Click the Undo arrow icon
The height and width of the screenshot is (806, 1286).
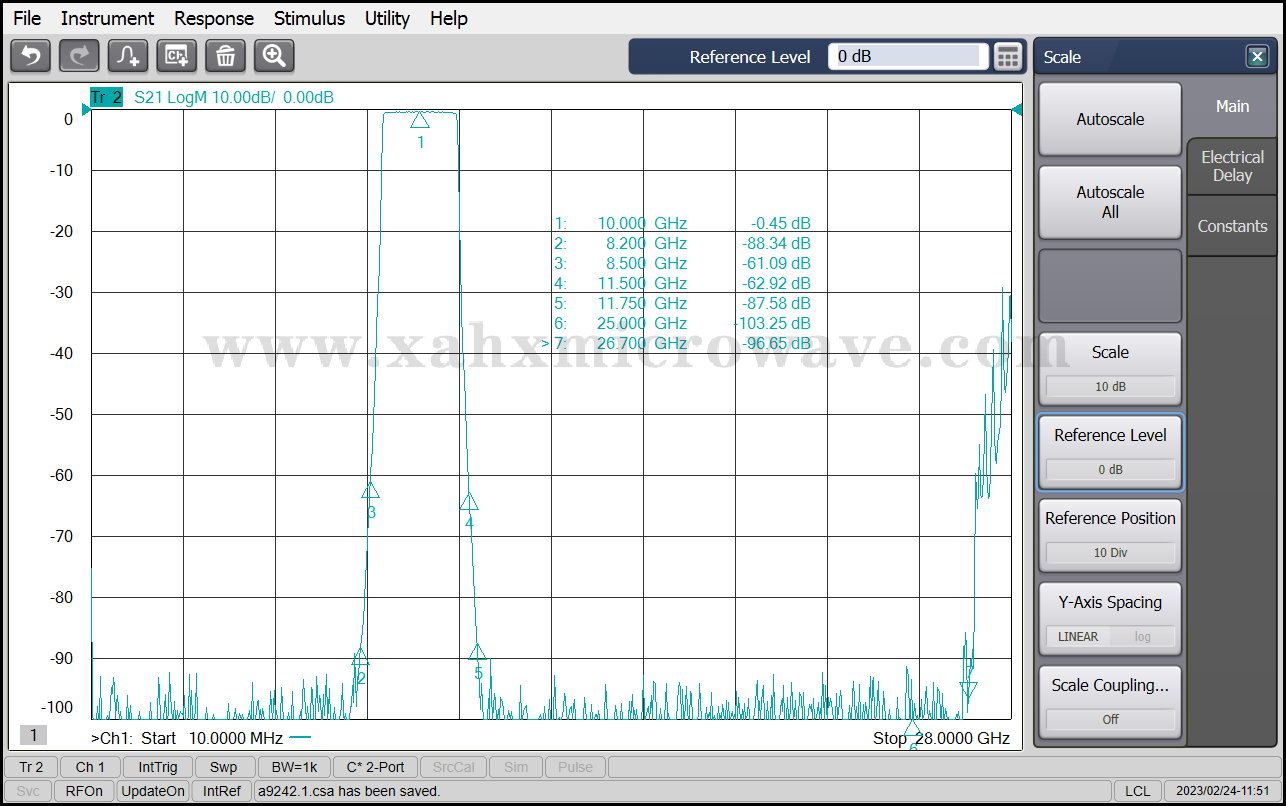coord(30,56)
